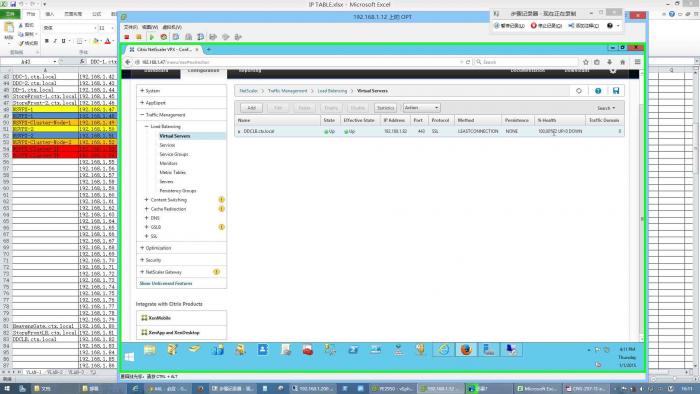Select the Citrix NetScaler VPX browser tab
Screen dimensions: 700x394
(x=163, y=50)
